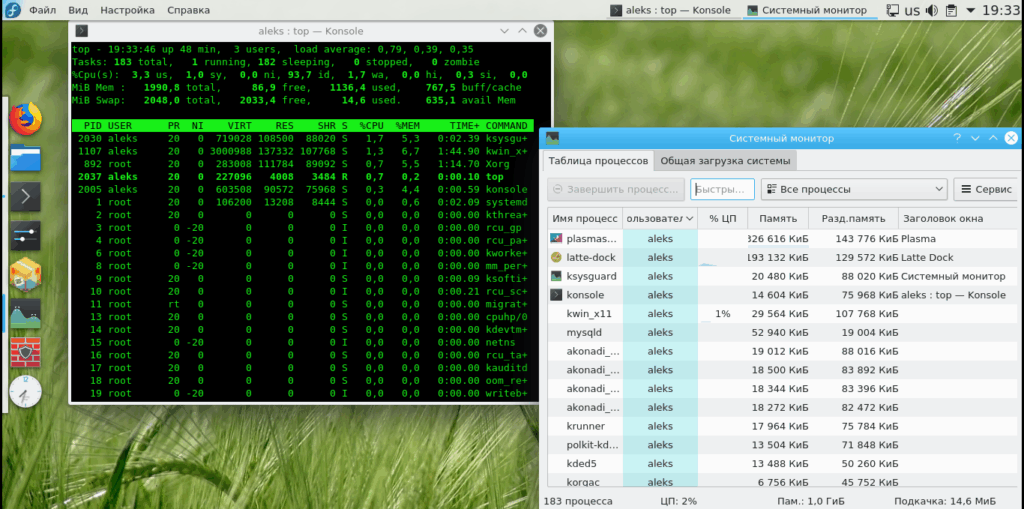This screenshot has width=1024, height=509.
Task: Open the 'Настройка' menu in Konsole
Action: coord(128,10)
